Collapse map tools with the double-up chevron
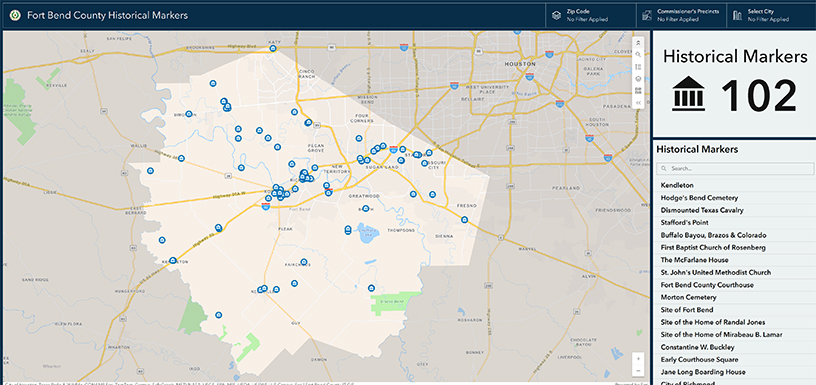This screenshot has width=816, height=385. click(639, 44)
